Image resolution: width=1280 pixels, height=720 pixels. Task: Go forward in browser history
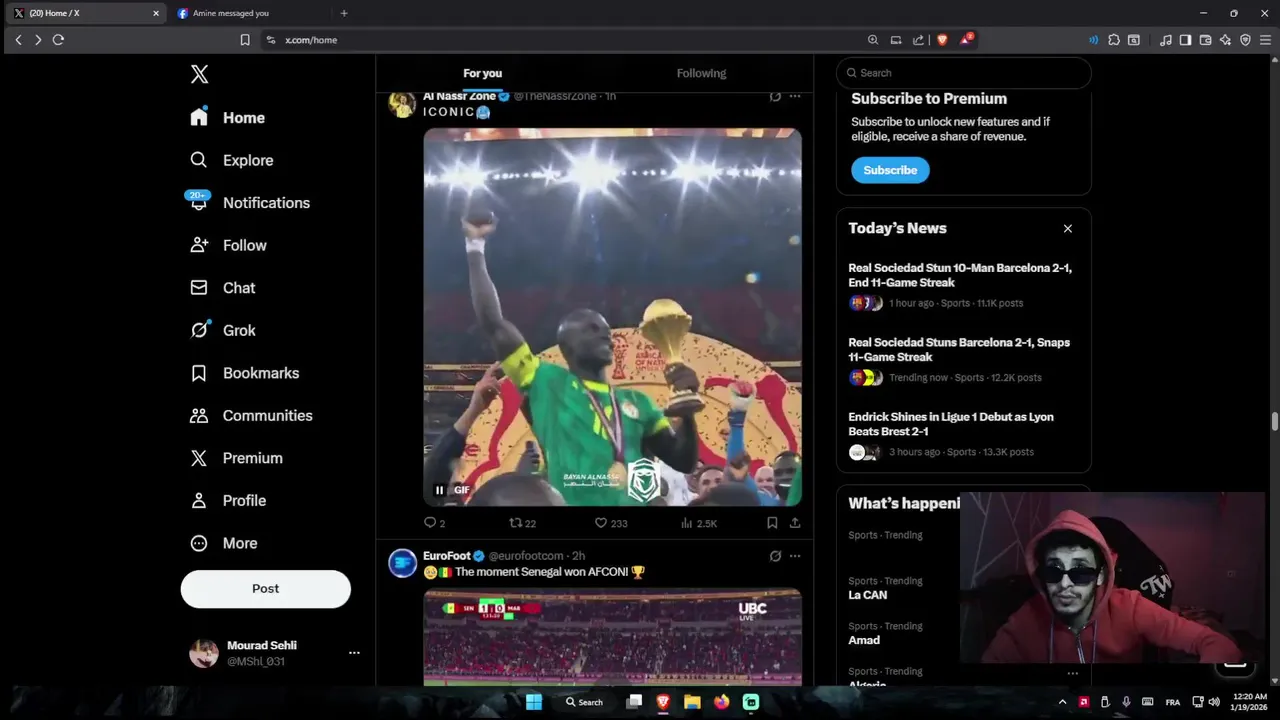(x=38, y=40)
